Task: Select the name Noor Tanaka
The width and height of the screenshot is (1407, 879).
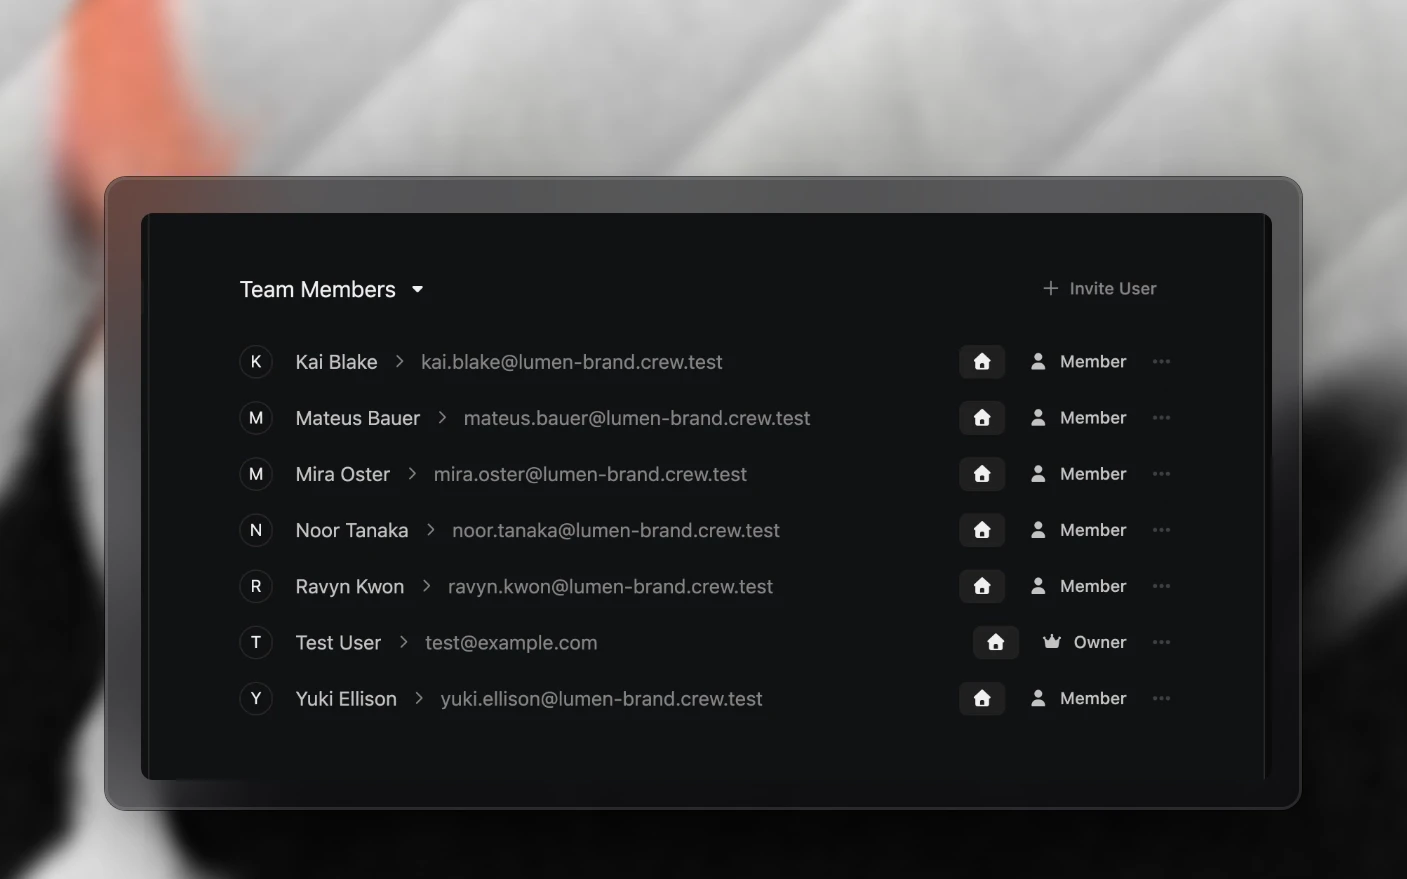Action: [352, 530]
